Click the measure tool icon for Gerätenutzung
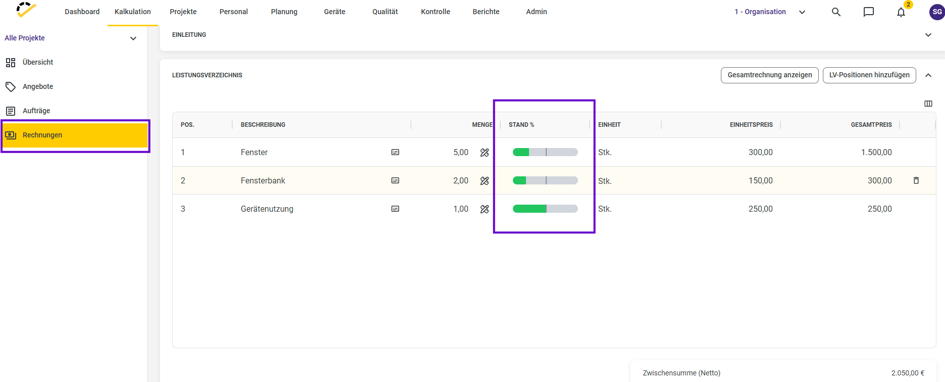The height and width of the screenshot is (382, 945). (x=484, y=209)
